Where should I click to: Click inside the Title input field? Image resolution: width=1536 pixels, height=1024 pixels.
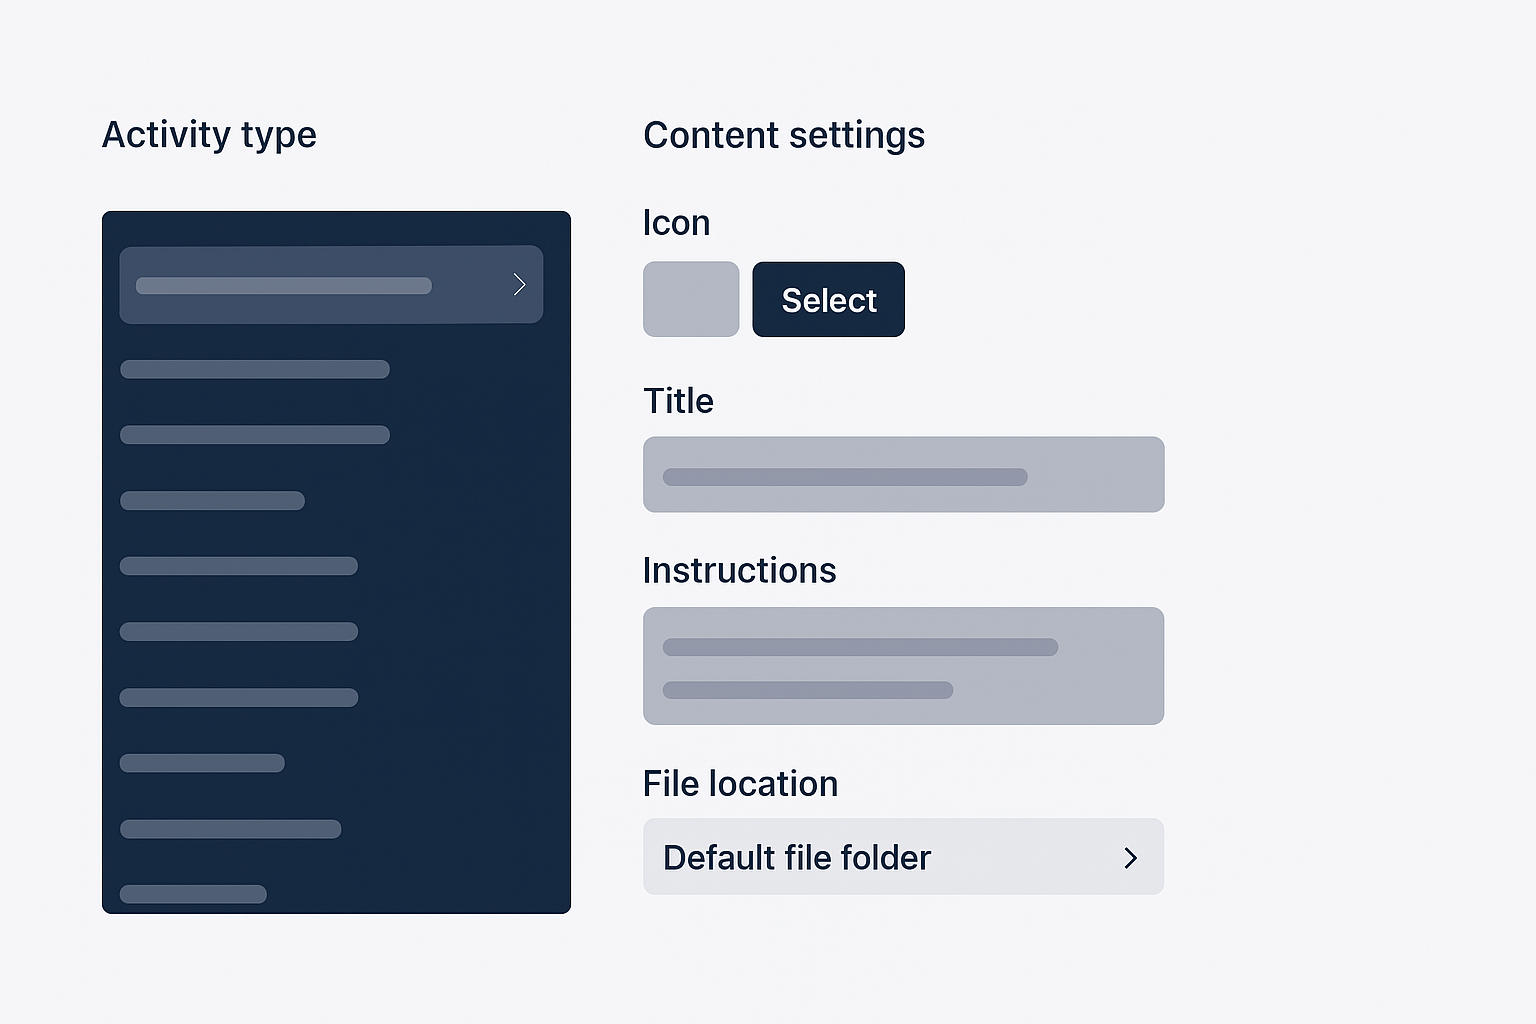tap(903, 474)
